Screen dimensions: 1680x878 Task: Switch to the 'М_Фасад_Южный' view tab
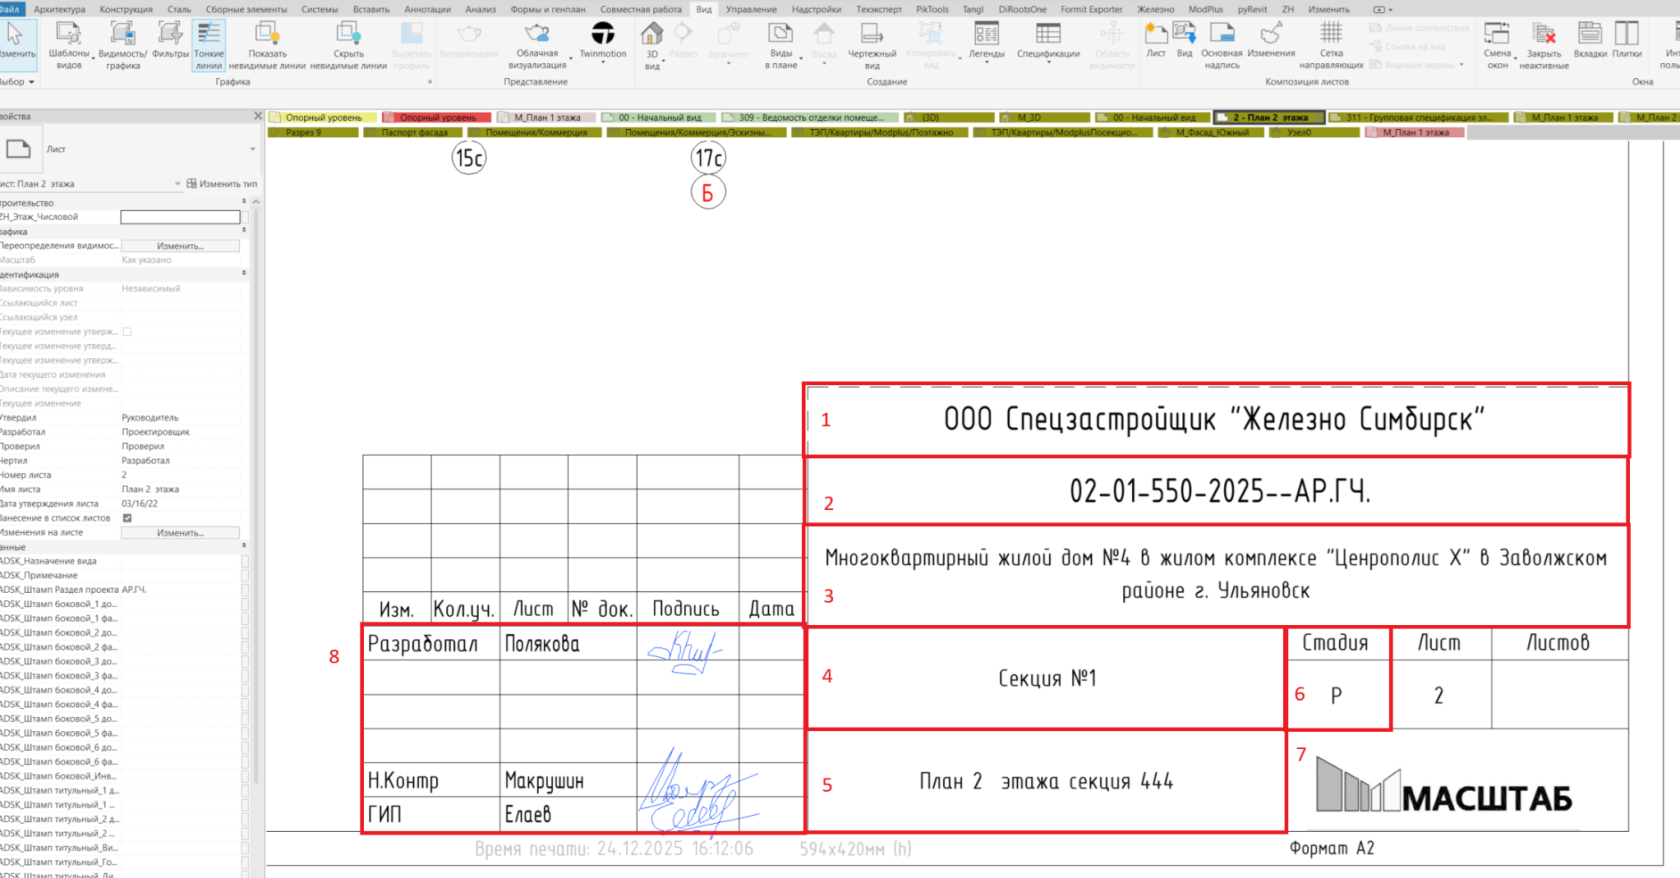[1210, 132]
